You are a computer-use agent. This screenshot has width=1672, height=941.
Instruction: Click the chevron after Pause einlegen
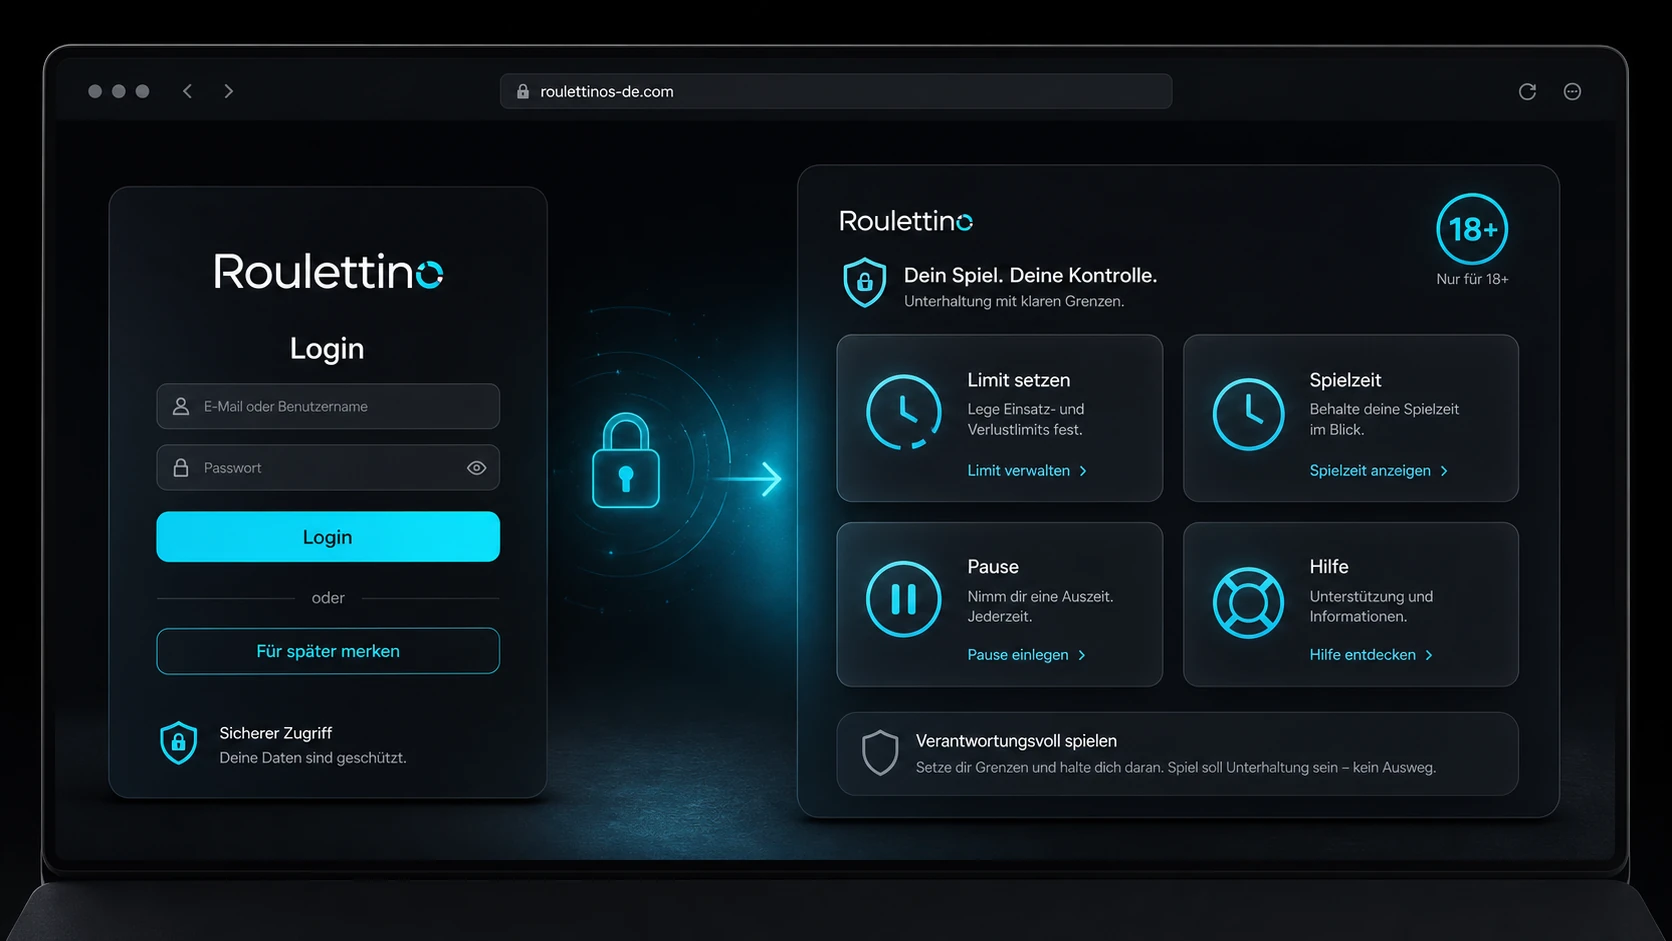pyautogui.click(x=1082, y=656)
